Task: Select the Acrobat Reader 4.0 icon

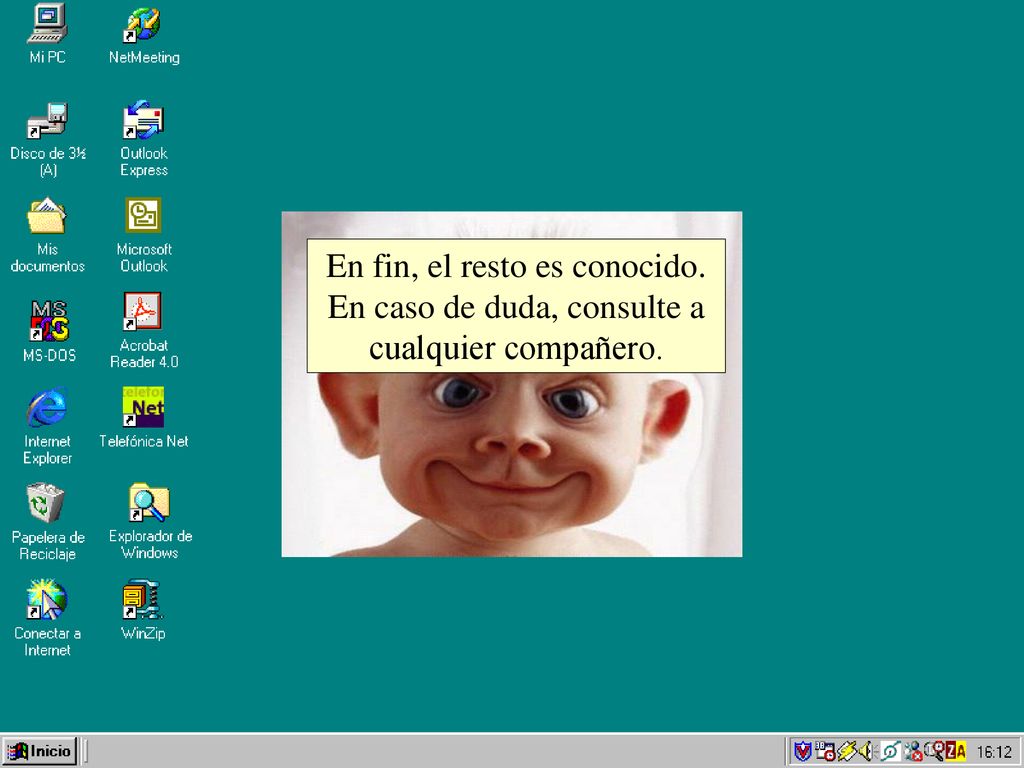Action: pyautogui.click(x=143, y=312)
